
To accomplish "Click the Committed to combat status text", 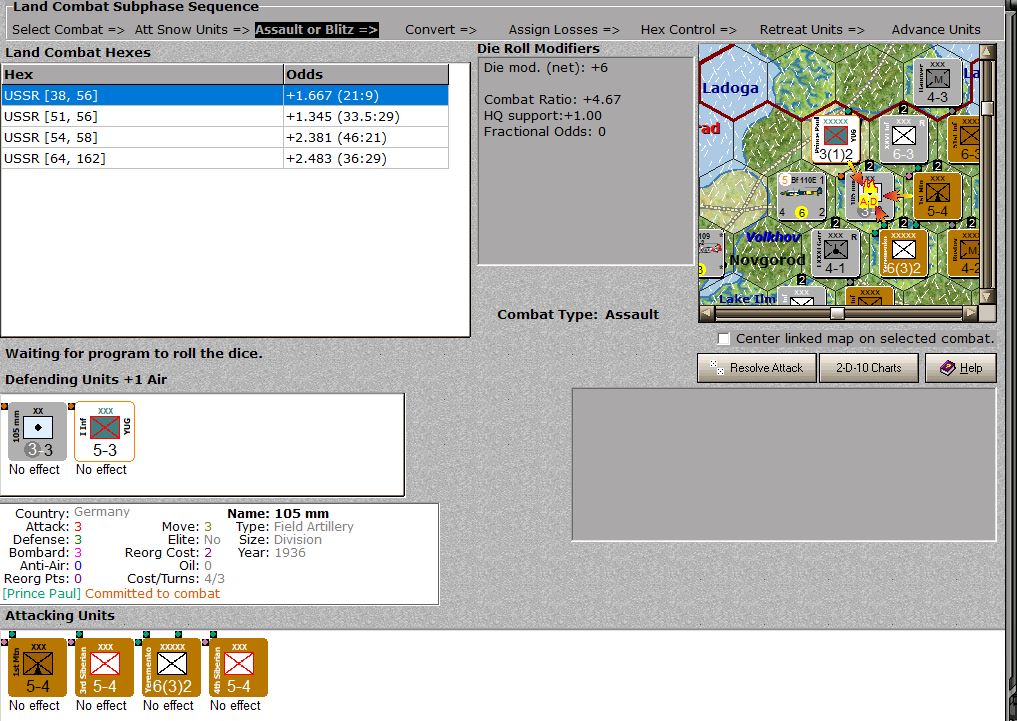I will (152, 594).
